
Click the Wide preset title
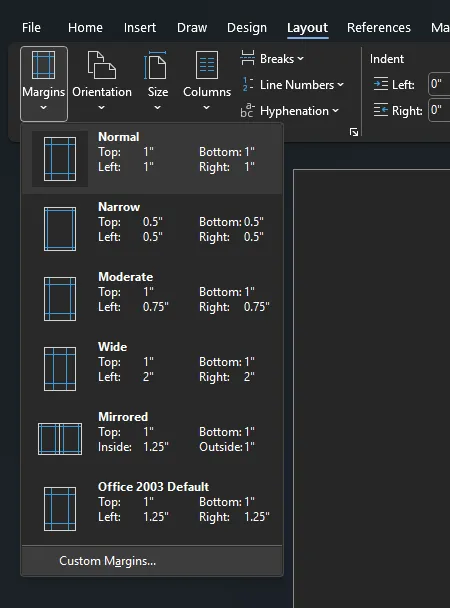tap(112, 347)
